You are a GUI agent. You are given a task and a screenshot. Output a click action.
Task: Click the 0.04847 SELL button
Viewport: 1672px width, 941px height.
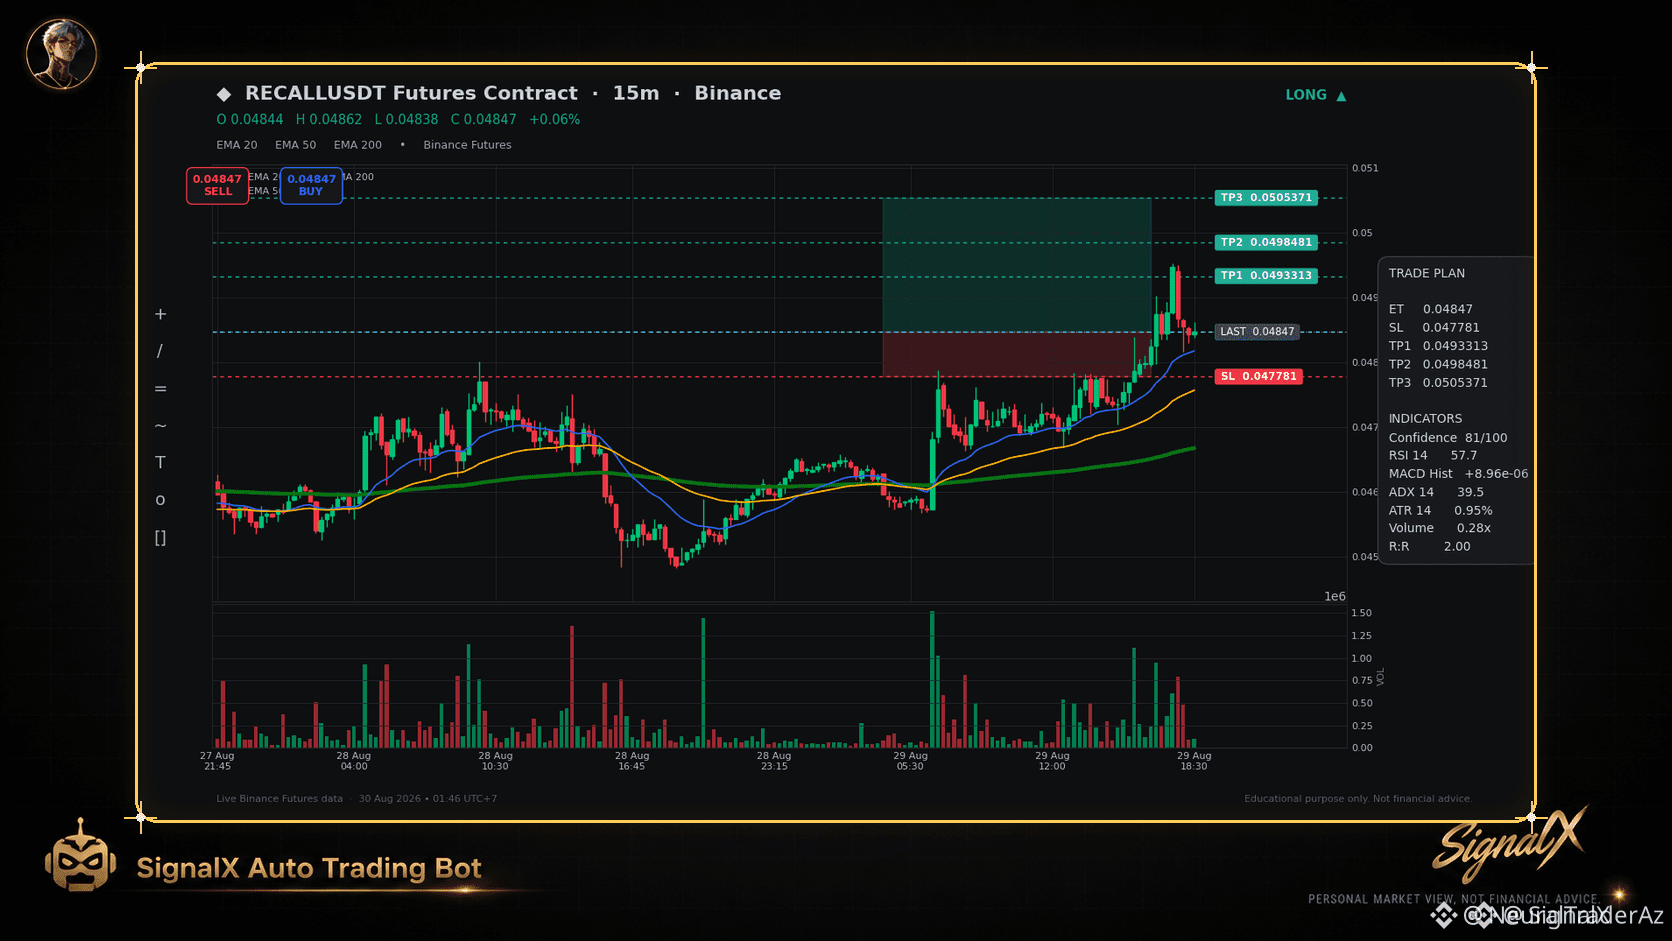coord(217,185)
